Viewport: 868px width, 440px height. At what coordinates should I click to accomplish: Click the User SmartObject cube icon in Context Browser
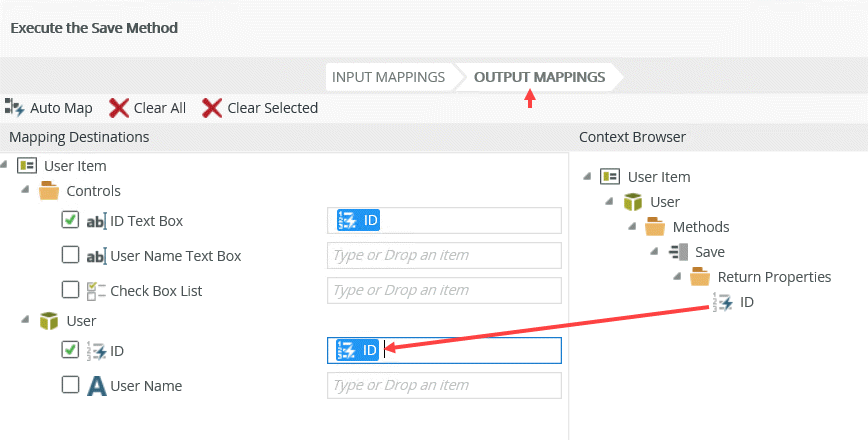click(633, 202)
